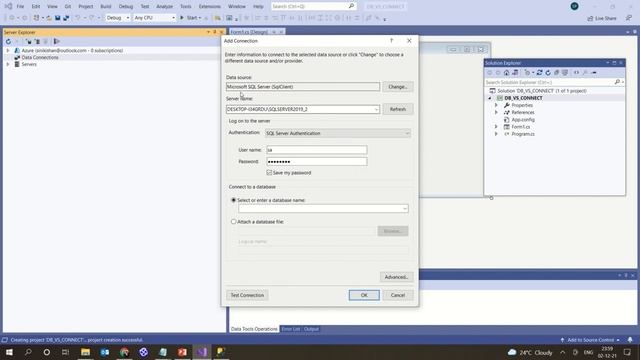
Task: Refresh the Server Explorer tree
Action: [8, 41]
